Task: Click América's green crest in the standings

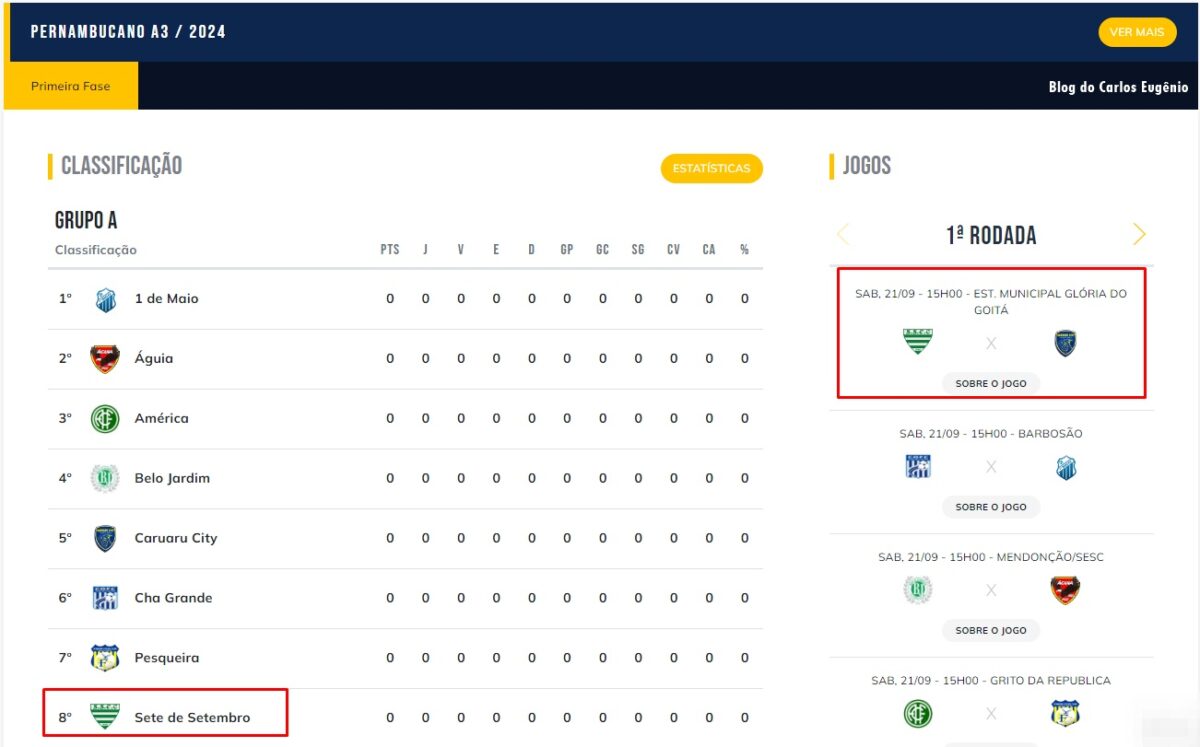Action: [105, 419]
